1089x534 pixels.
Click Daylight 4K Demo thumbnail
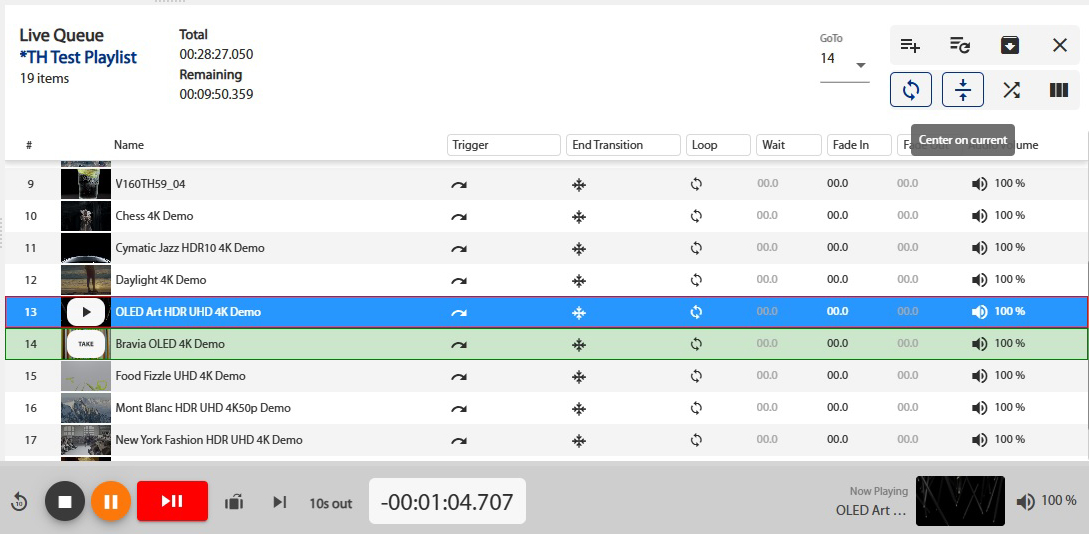point(86,280)
